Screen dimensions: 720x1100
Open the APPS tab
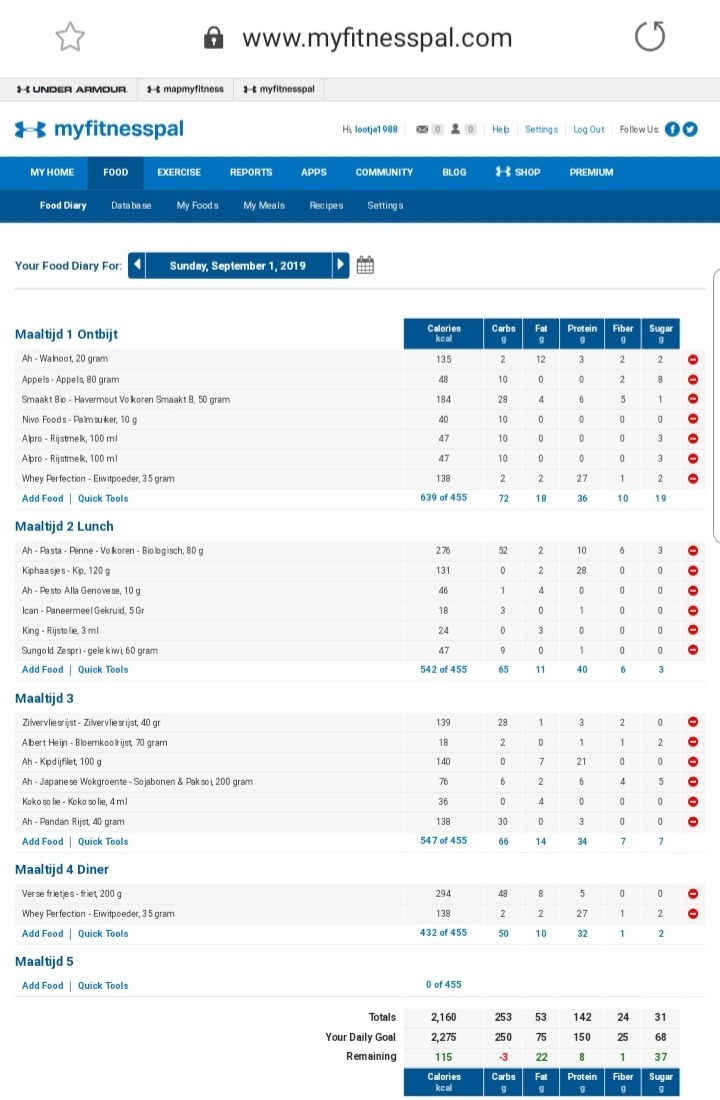click(x=314, y=173)
